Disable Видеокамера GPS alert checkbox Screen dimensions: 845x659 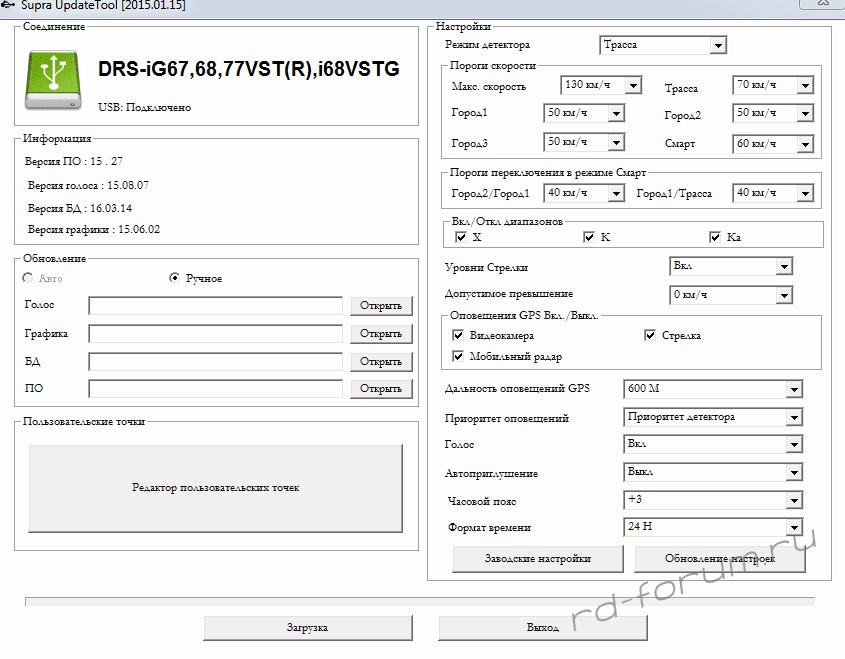point(458,335)
